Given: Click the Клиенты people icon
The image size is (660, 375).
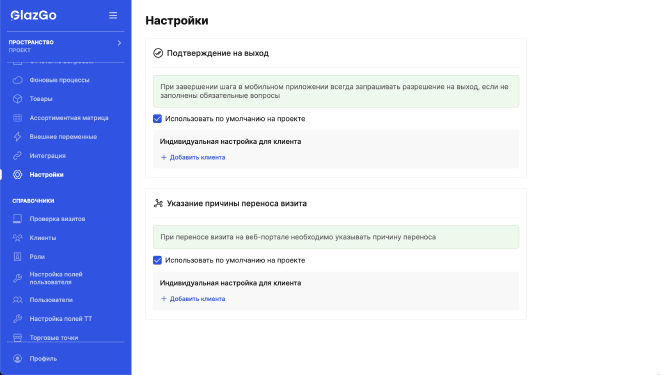Looking at the screenshot, I should coord(17,238).
